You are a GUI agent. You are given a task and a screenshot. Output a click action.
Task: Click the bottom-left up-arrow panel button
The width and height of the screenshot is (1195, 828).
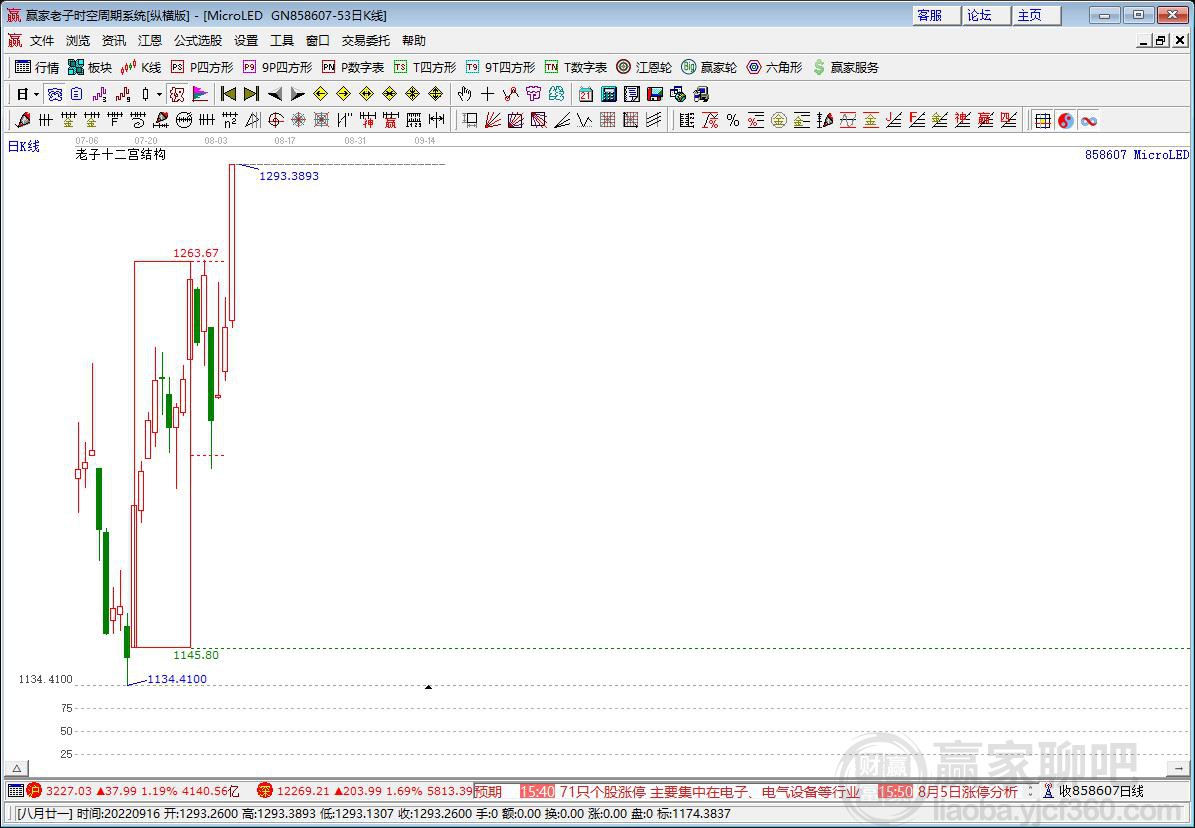[16, 769]
